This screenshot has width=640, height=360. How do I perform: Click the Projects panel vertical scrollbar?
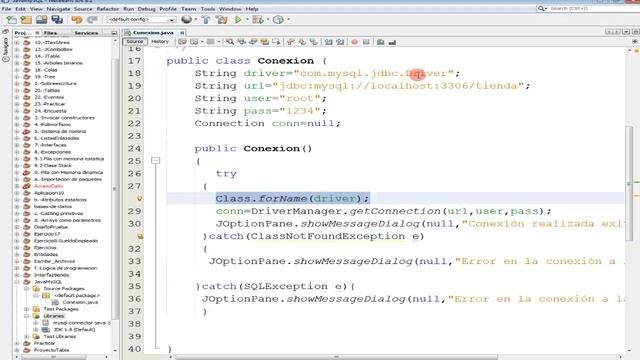115,188
